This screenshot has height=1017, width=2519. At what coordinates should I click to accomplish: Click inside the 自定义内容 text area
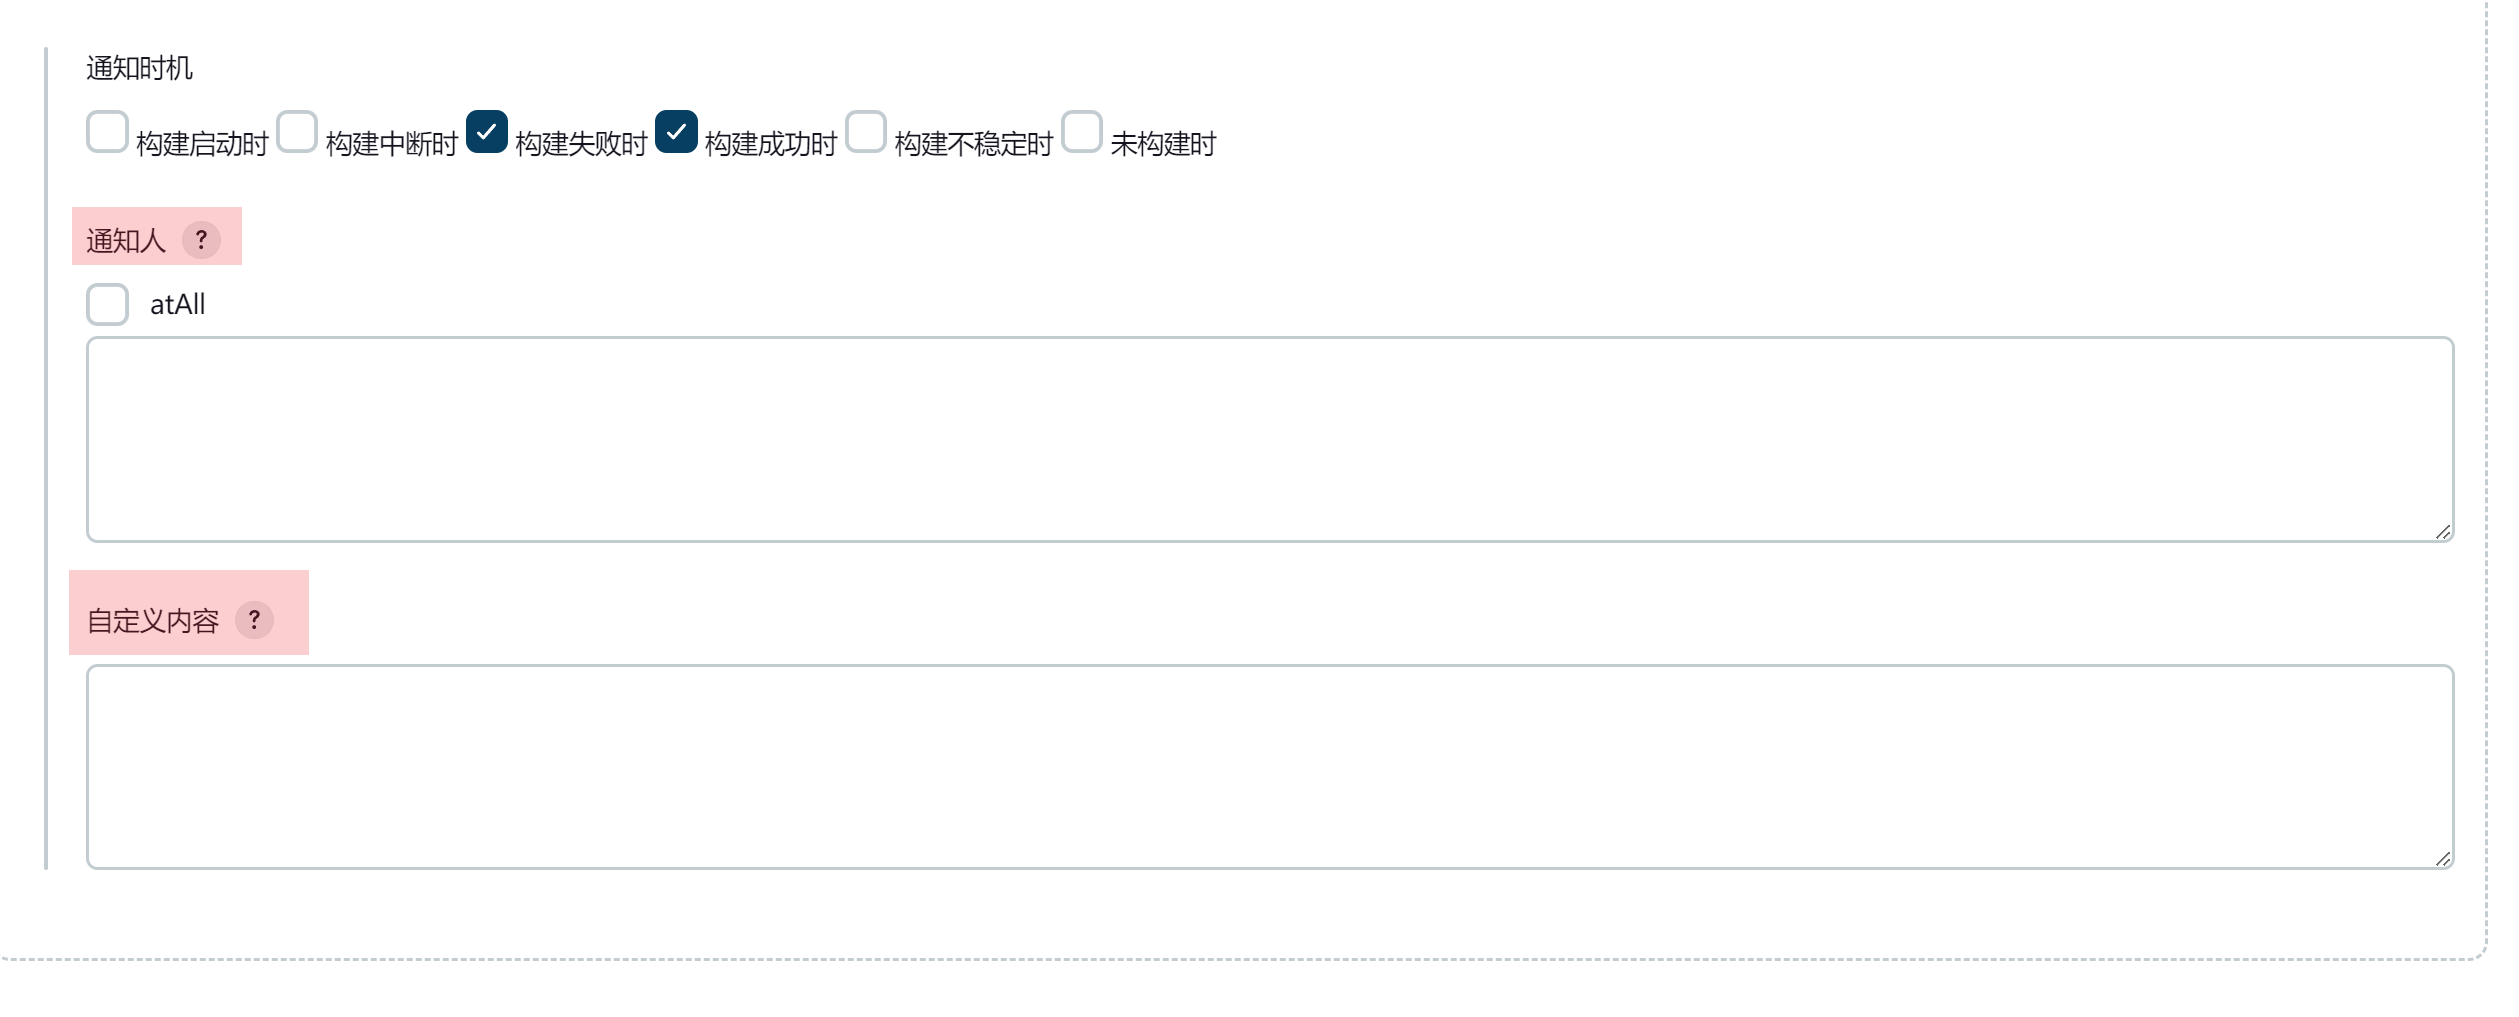click(x=1270, y=767)
